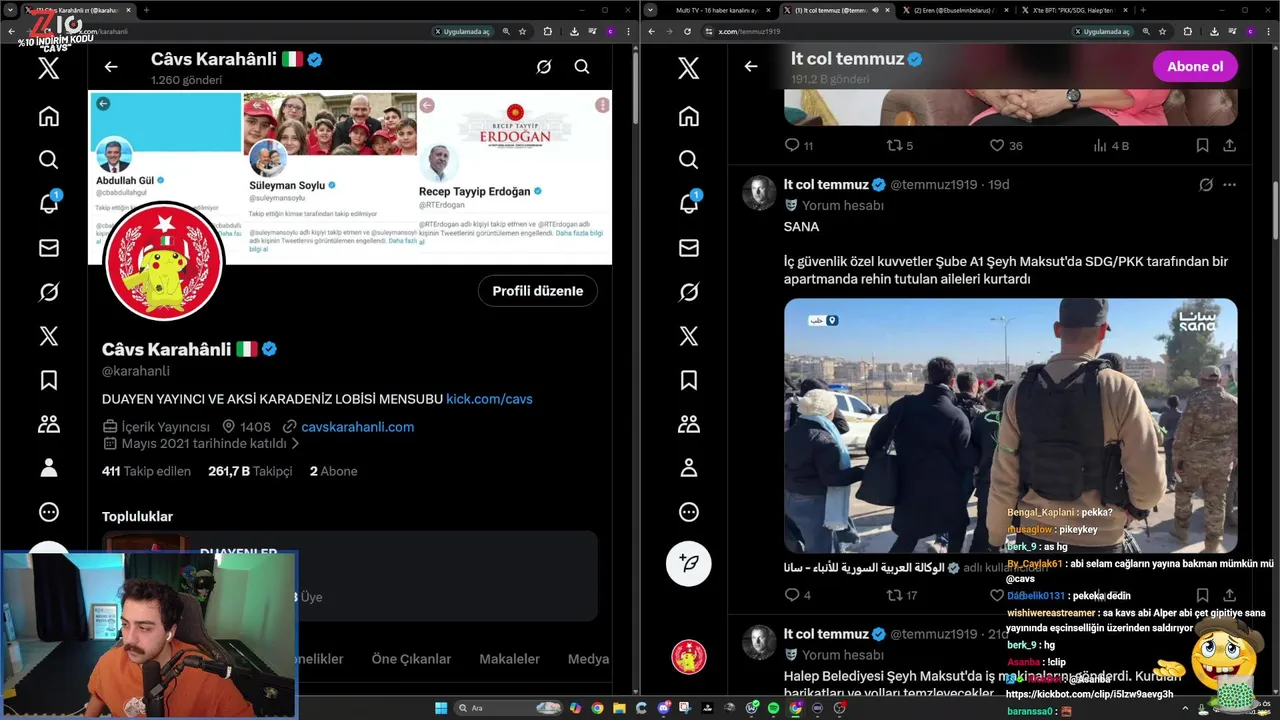Viewport: 1280px width, 720px height.
Task: Expand join date details chevron
Action: (295, 444)
